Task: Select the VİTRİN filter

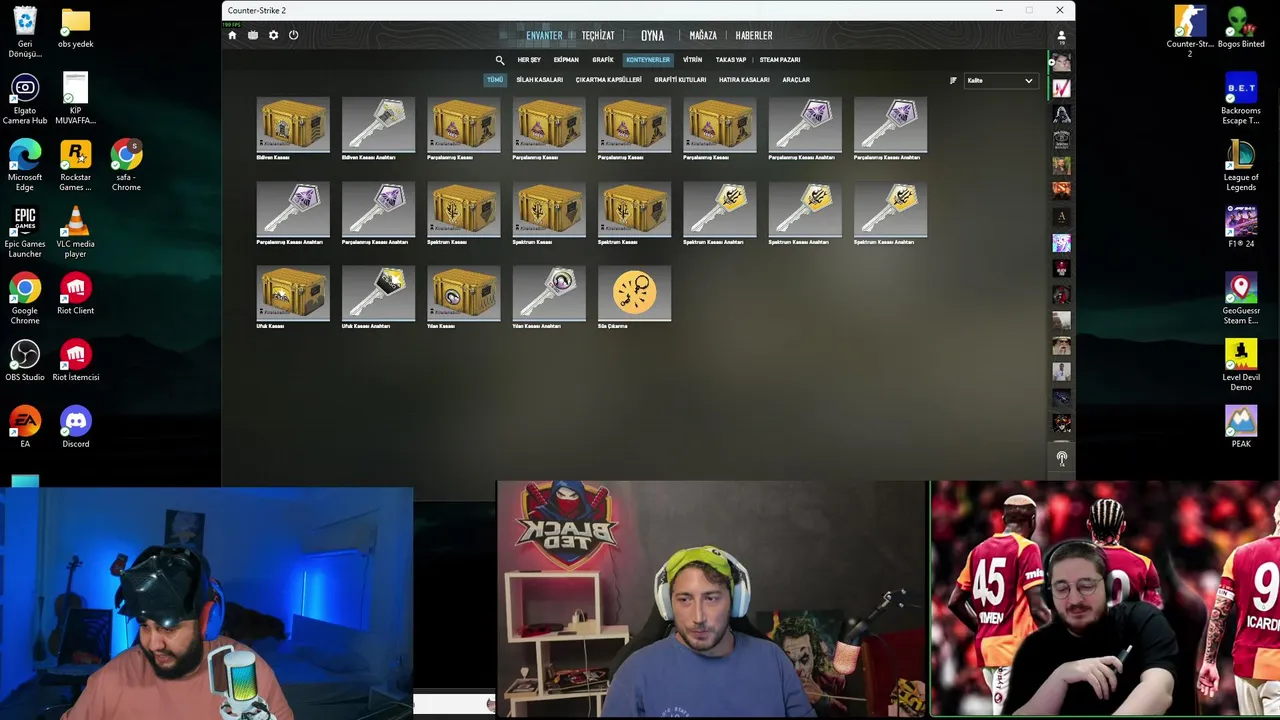Action: tap(692, 60)
